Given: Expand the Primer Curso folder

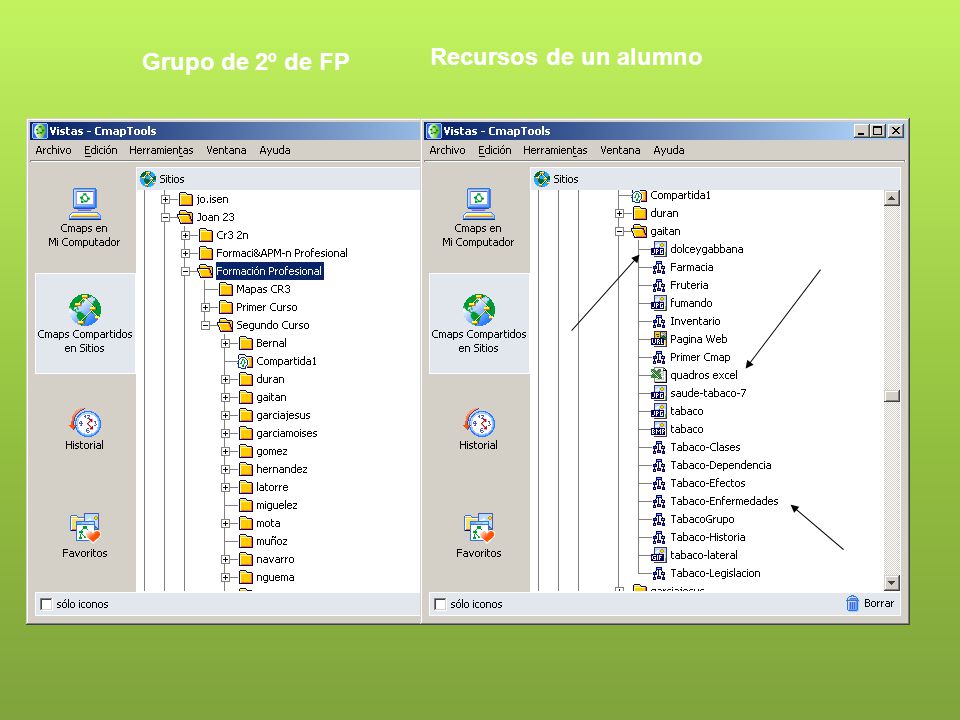Looking at the screenshot, I should click(206, 307).
